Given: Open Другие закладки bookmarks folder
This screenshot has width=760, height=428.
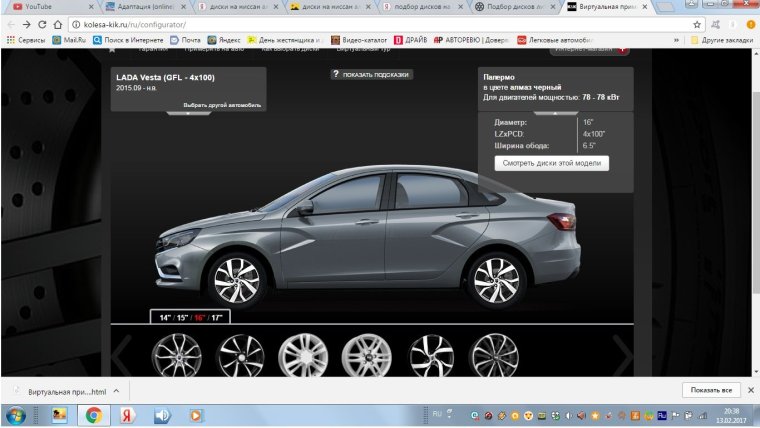Looking at the screenshot, I should click(x=720, y=40).
